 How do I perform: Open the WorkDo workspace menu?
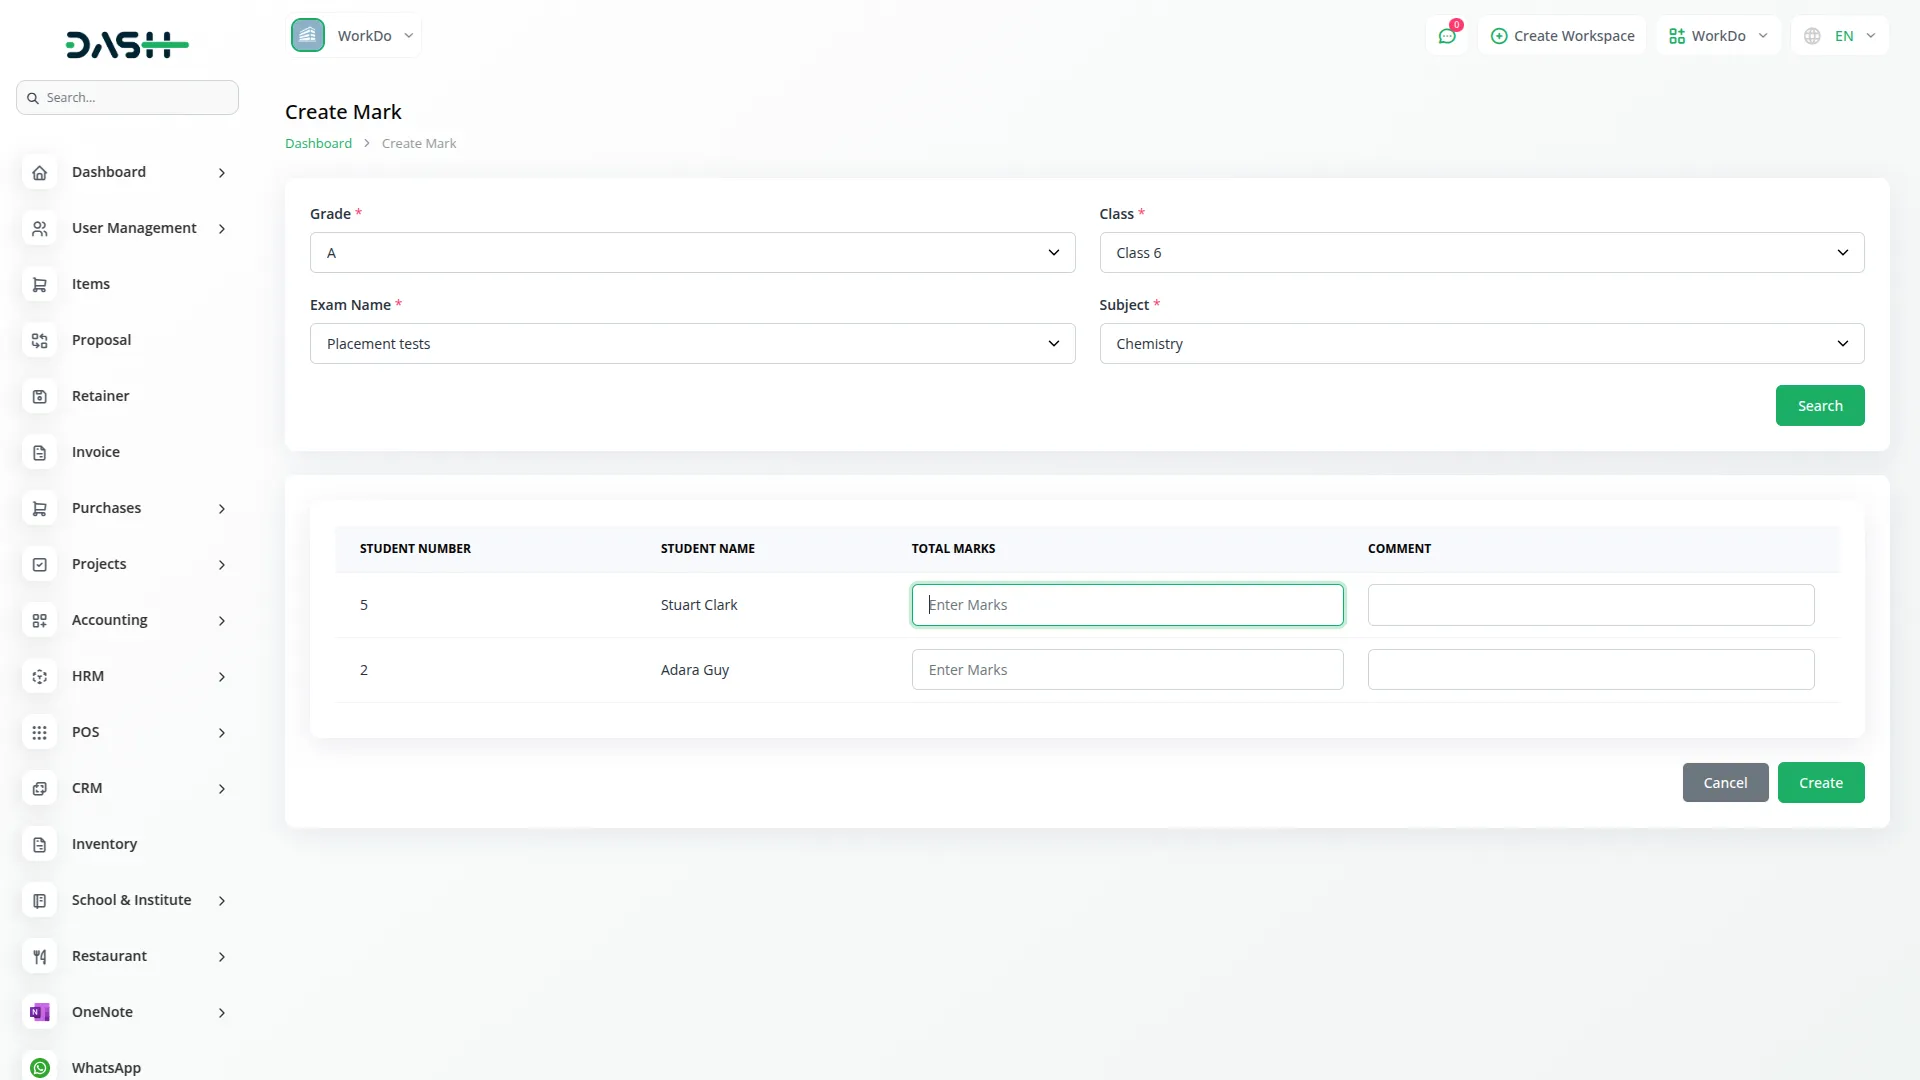click(1717, 35)
